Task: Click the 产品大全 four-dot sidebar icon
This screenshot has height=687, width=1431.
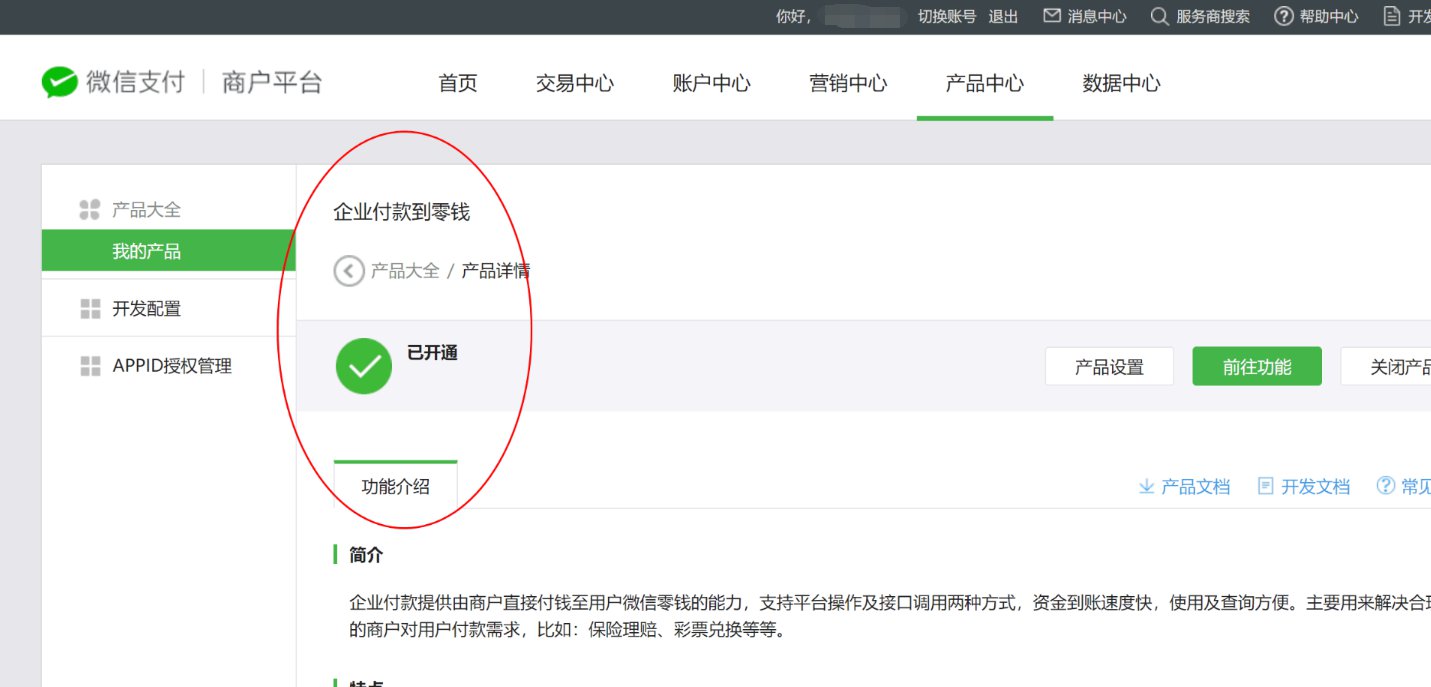Action: point(90,210)
